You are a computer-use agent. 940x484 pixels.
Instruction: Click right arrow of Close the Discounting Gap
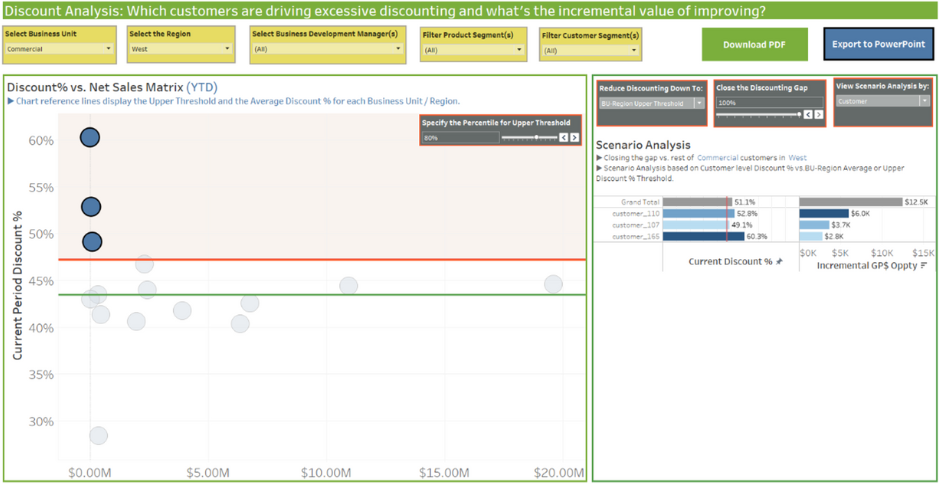coord(819,115)
